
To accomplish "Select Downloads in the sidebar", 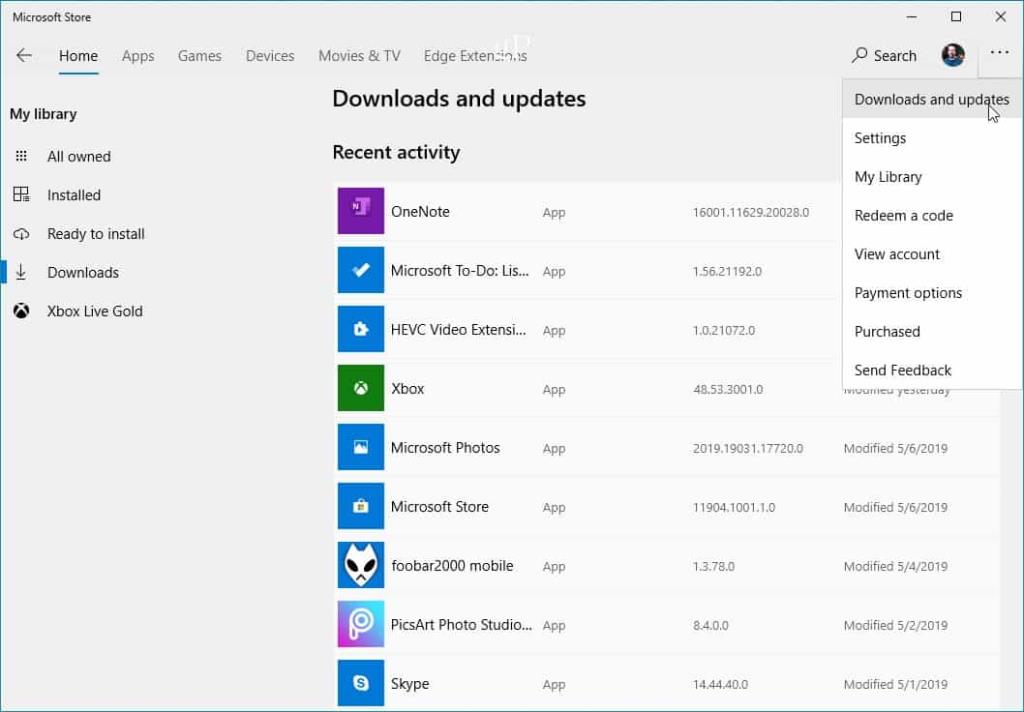I will coord(83,272).
